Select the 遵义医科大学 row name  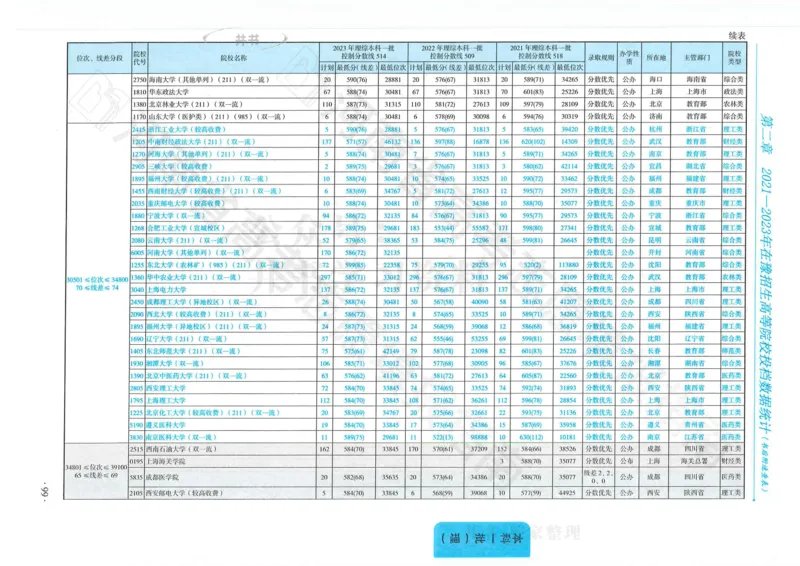pyautogui.click(x=166, y=425)
